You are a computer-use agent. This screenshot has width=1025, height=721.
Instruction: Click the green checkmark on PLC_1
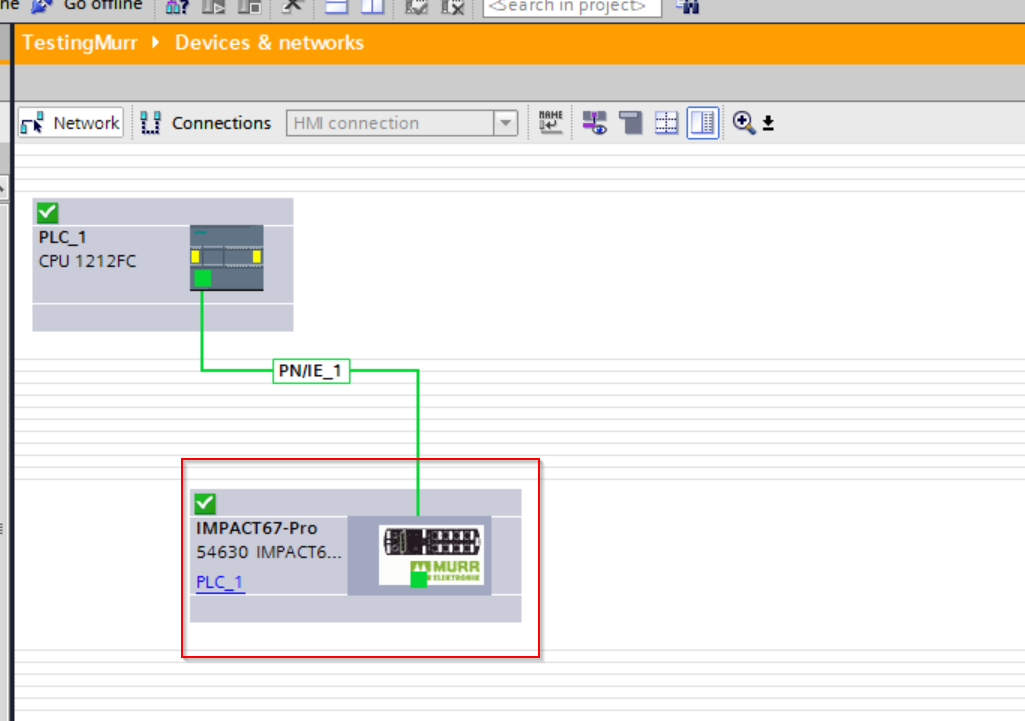48,212
